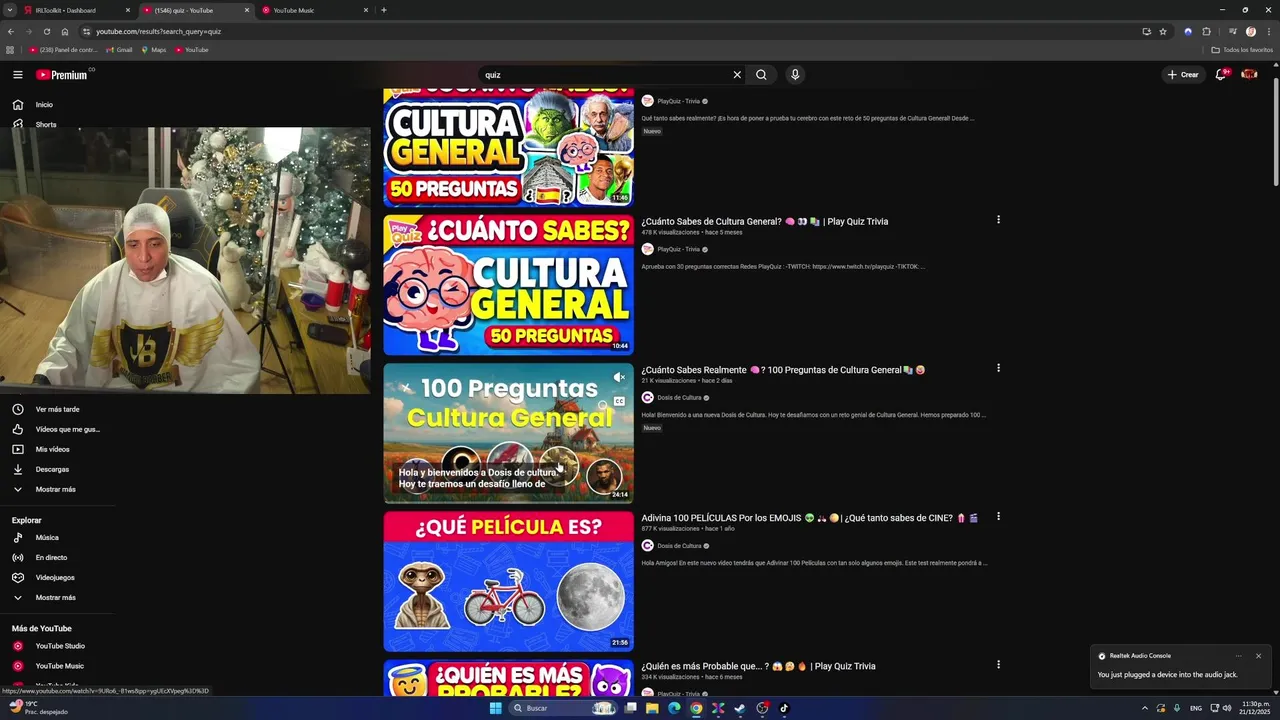Image resolution: width=1280 pixels, height=720 pixels.
Task: Open the Crear button
Action: [x=1183, y=75]
